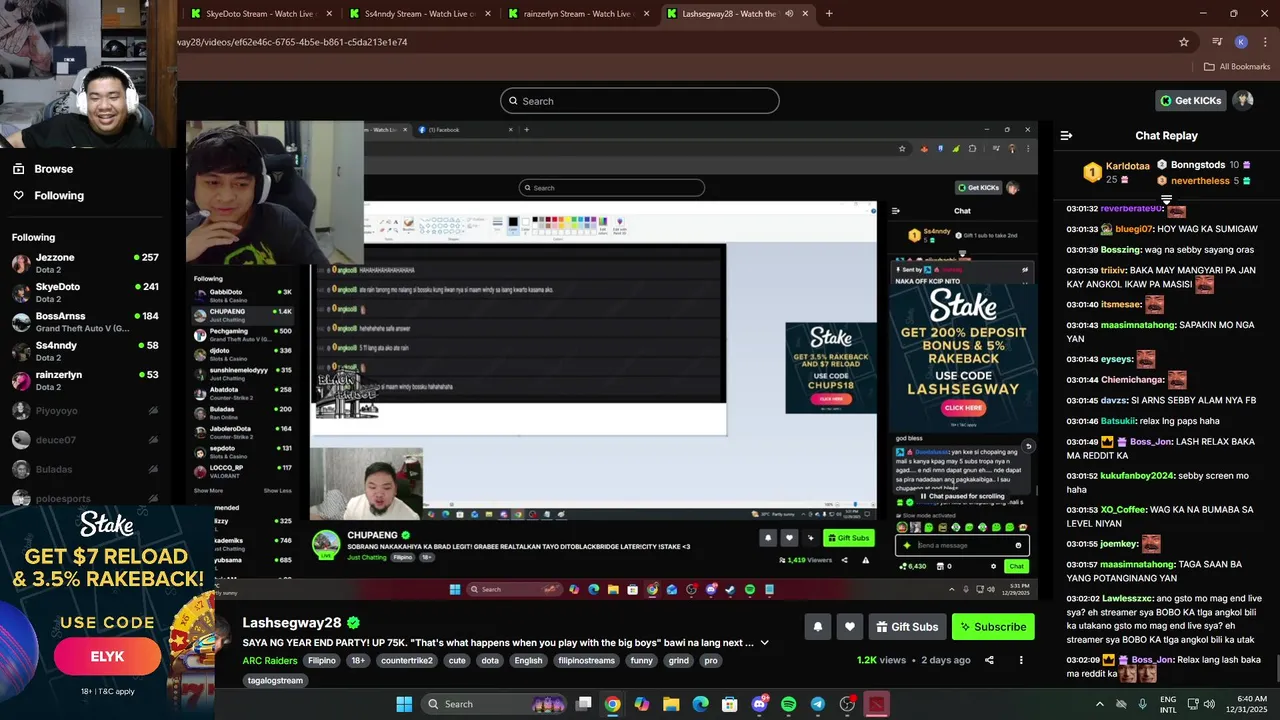
Task: Open the All Bookmarks folder
Action: point(1237,67)
